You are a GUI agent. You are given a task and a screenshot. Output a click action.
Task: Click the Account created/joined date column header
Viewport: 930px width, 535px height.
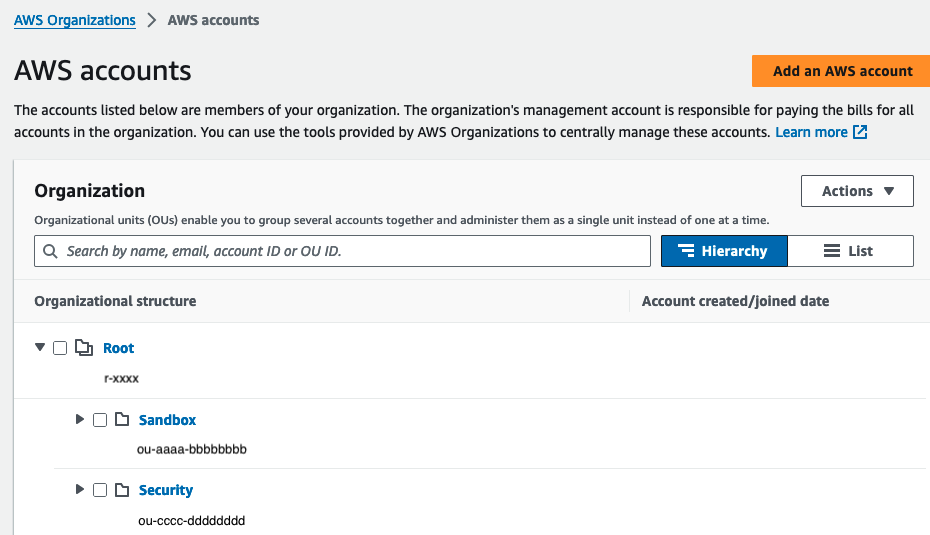click(735, 301)
